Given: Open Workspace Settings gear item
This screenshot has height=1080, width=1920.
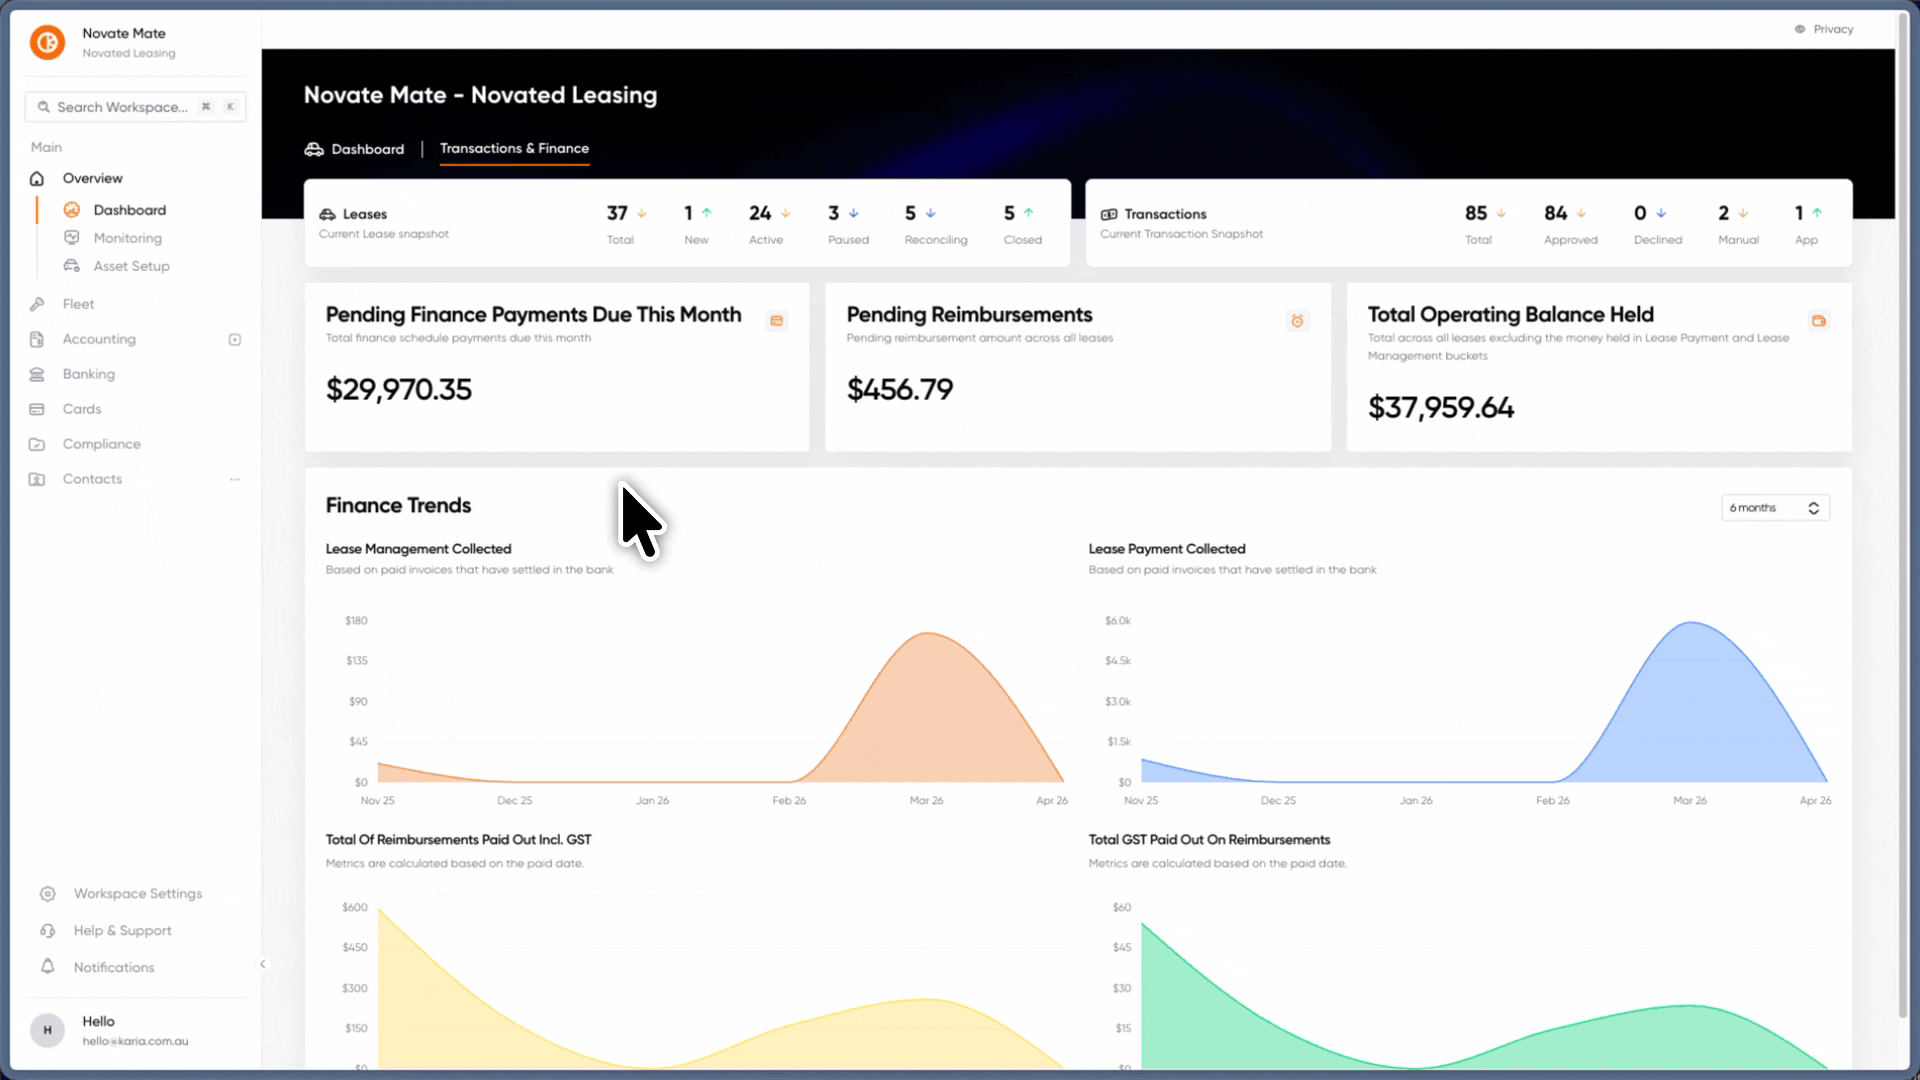Looking at the screenshot, I should (x=121, y=893).
